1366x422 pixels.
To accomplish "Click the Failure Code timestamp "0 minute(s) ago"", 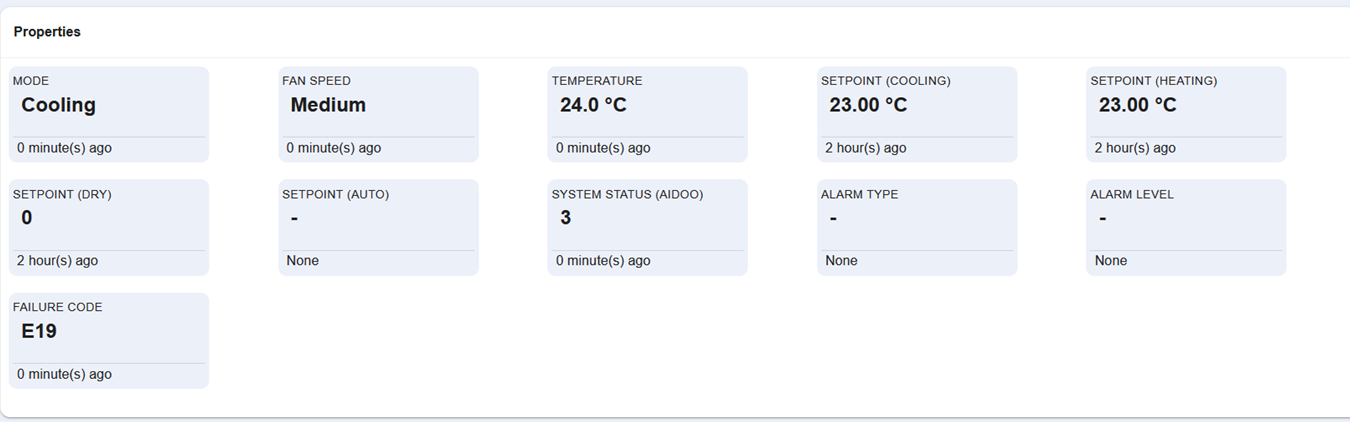I will tap(64, 374).
